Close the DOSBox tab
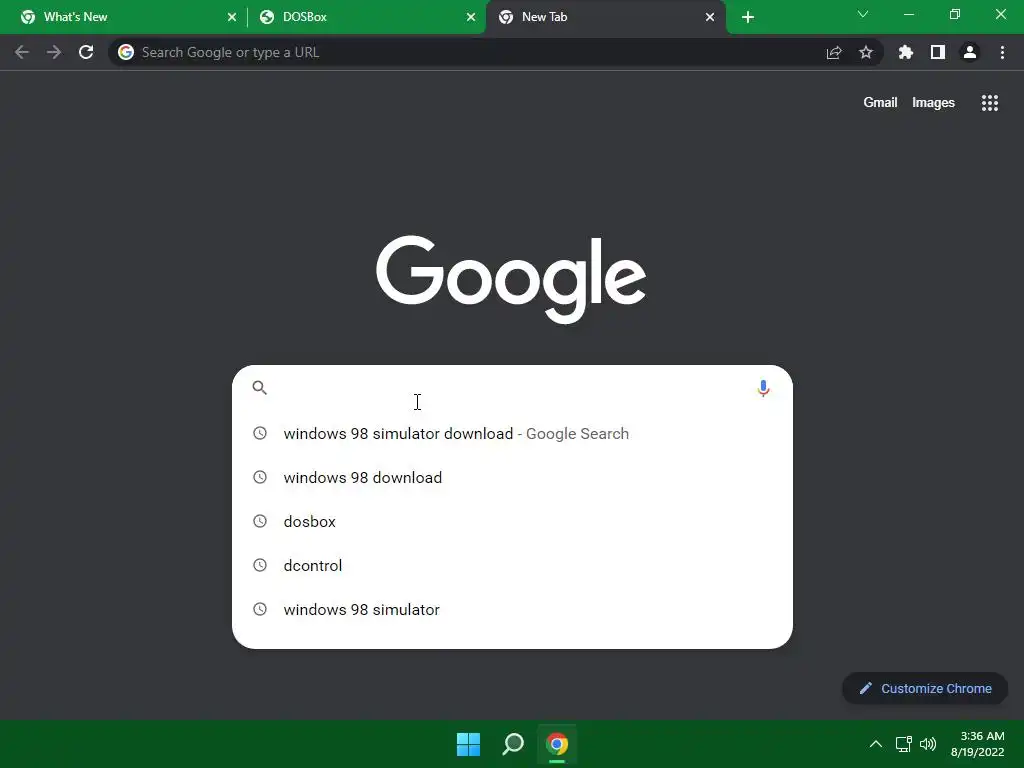The image size is (1024, 768). pos(471,17)
